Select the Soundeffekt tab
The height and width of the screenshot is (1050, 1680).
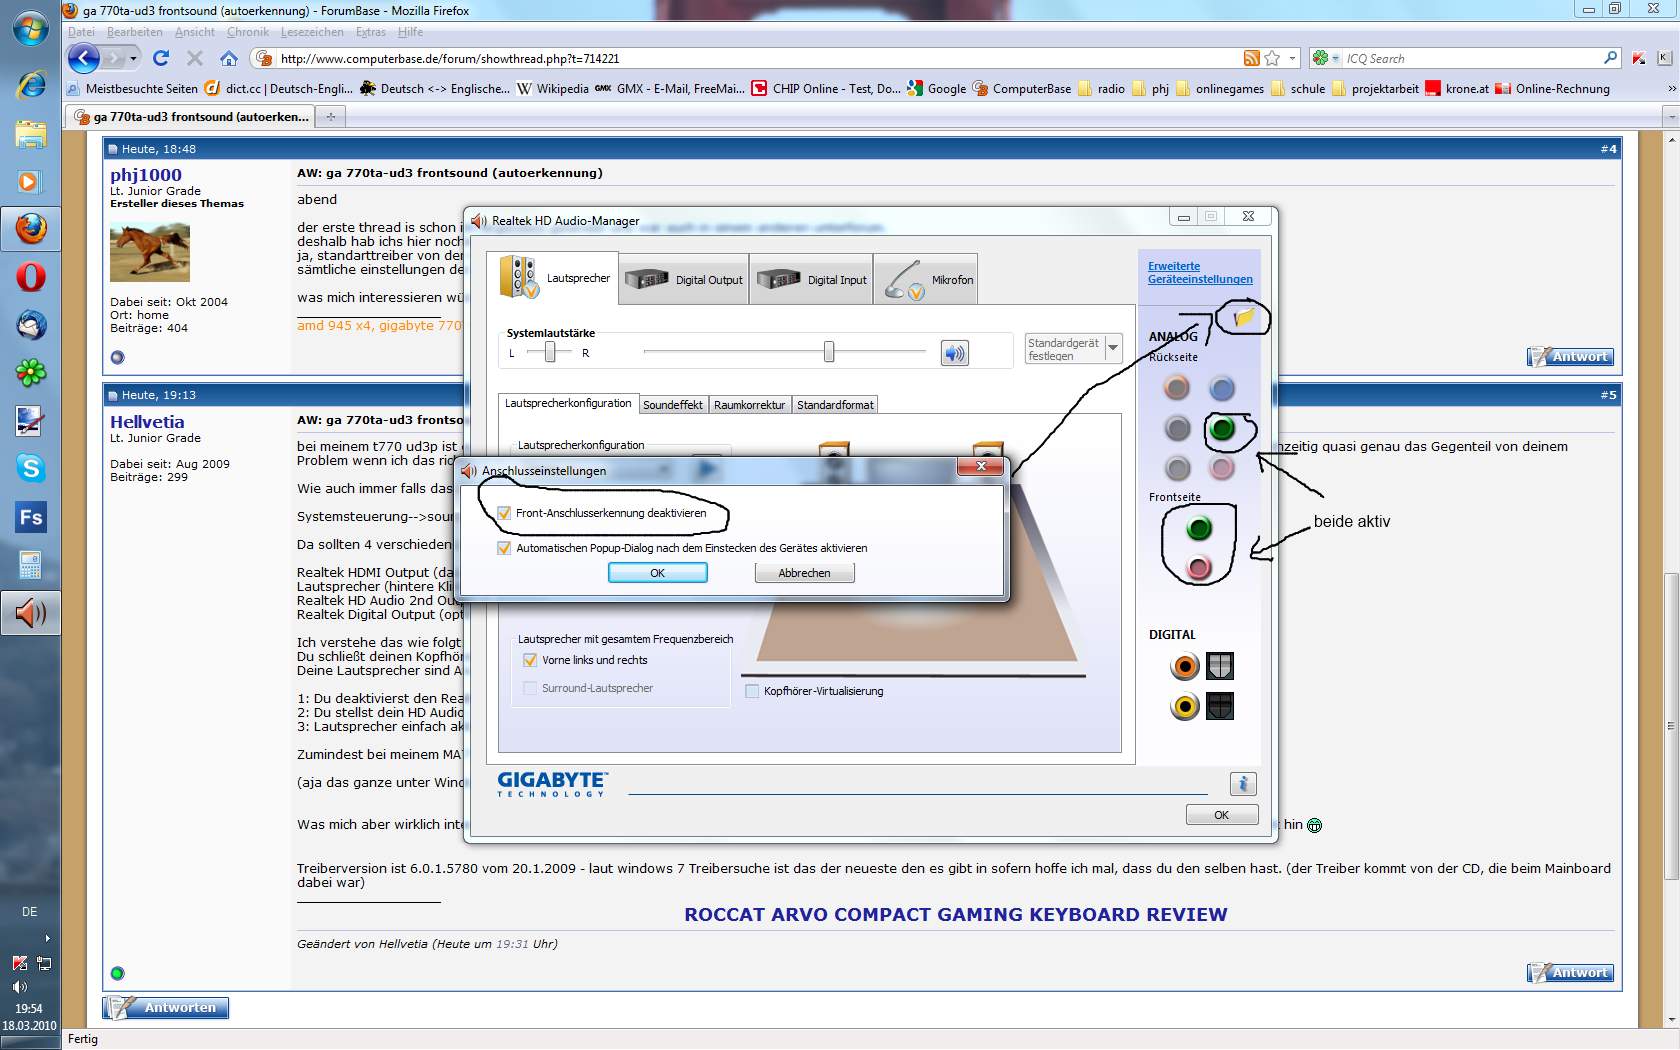673,405
